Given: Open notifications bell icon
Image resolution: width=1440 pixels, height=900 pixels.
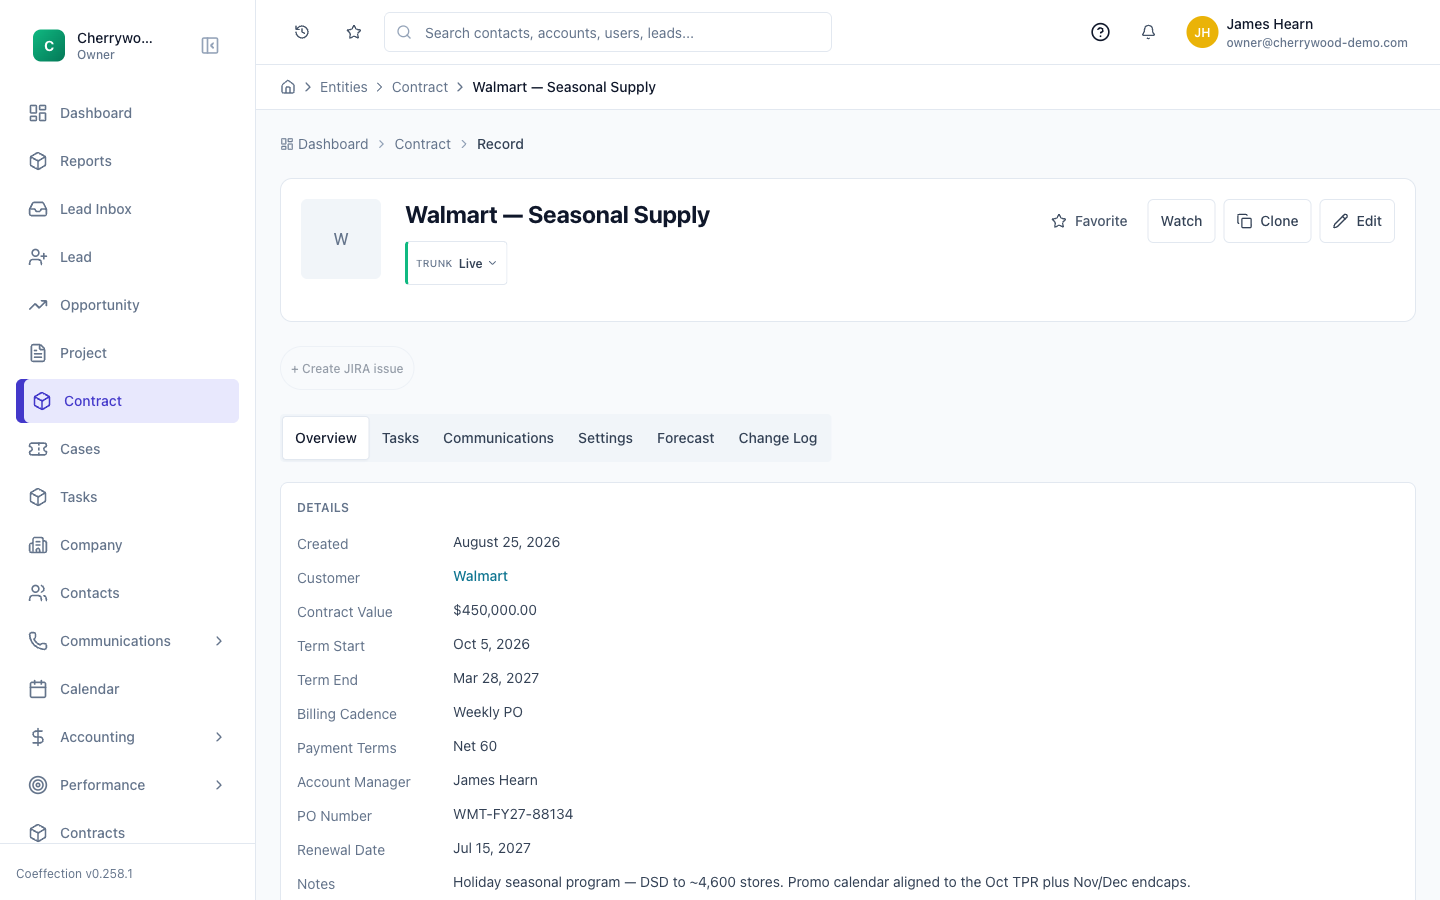Looking at the screenshot, I should pos(1148,32).
